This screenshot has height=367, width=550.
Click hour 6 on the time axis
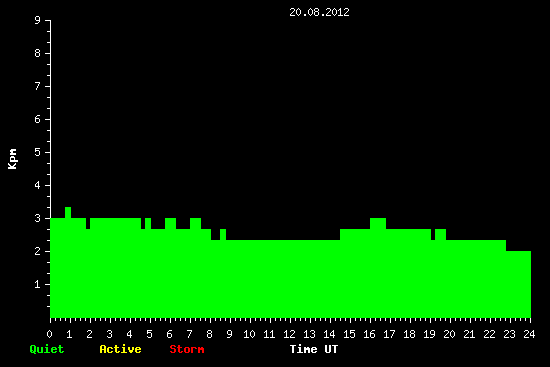click(x=169, y=334)
